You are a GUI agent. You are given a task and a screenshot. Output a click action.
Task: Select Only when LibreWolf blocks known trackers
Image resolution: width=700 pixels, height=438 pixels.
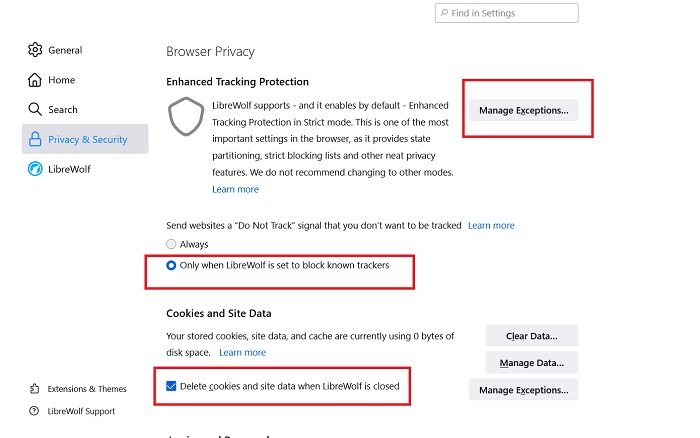172,266
